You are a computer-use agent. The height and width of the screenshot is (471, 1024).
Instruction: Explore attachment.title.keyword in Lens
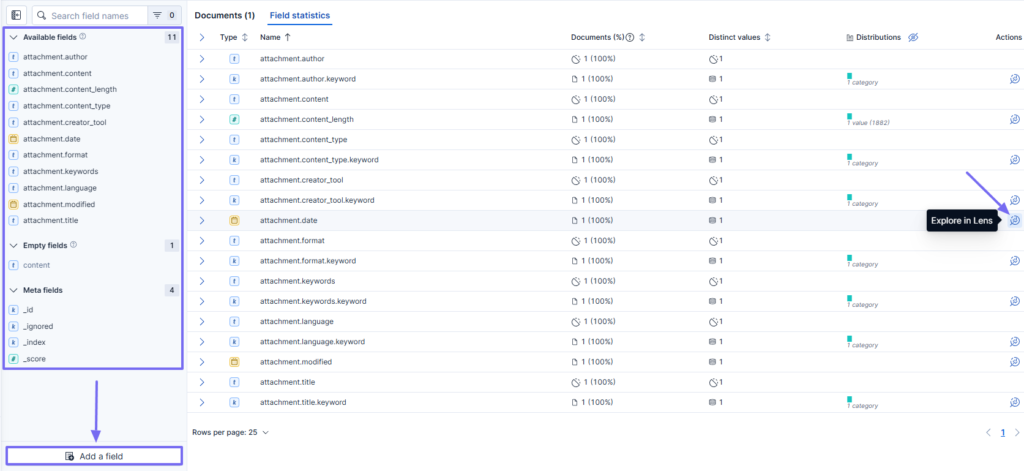click(x=1014, y=402)
